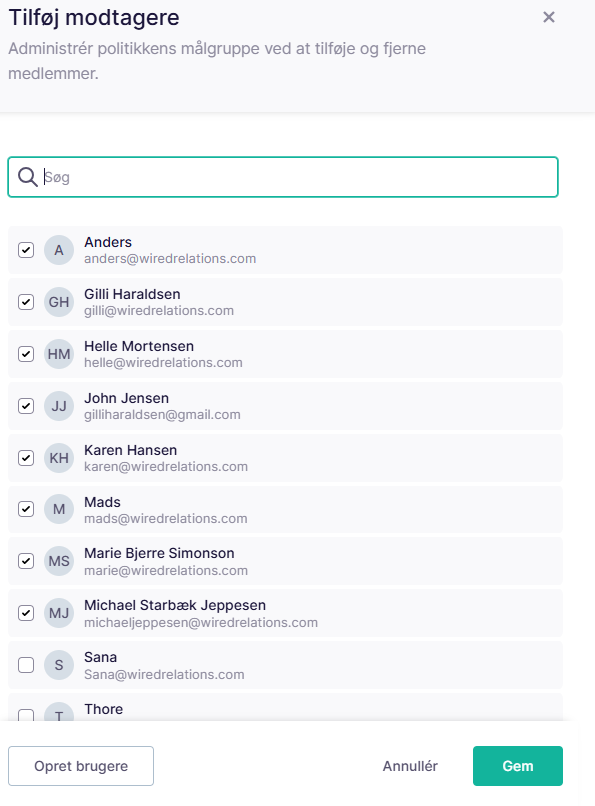Click the MS avatar for Marie Bjerre Simonson

59,561
